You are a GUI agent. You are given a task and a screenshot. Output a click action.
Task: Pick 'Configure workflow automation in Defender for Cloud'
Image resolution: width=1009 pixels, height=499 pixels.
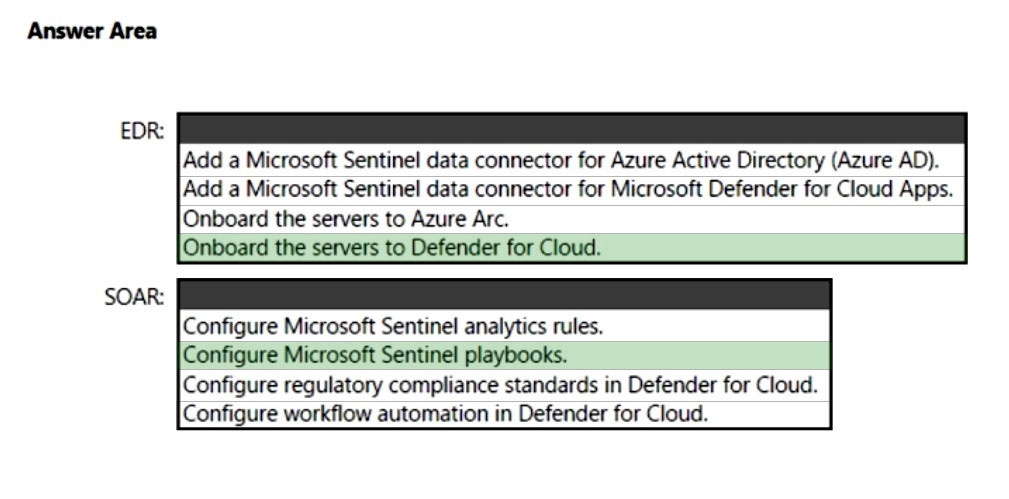pos(445,413)
